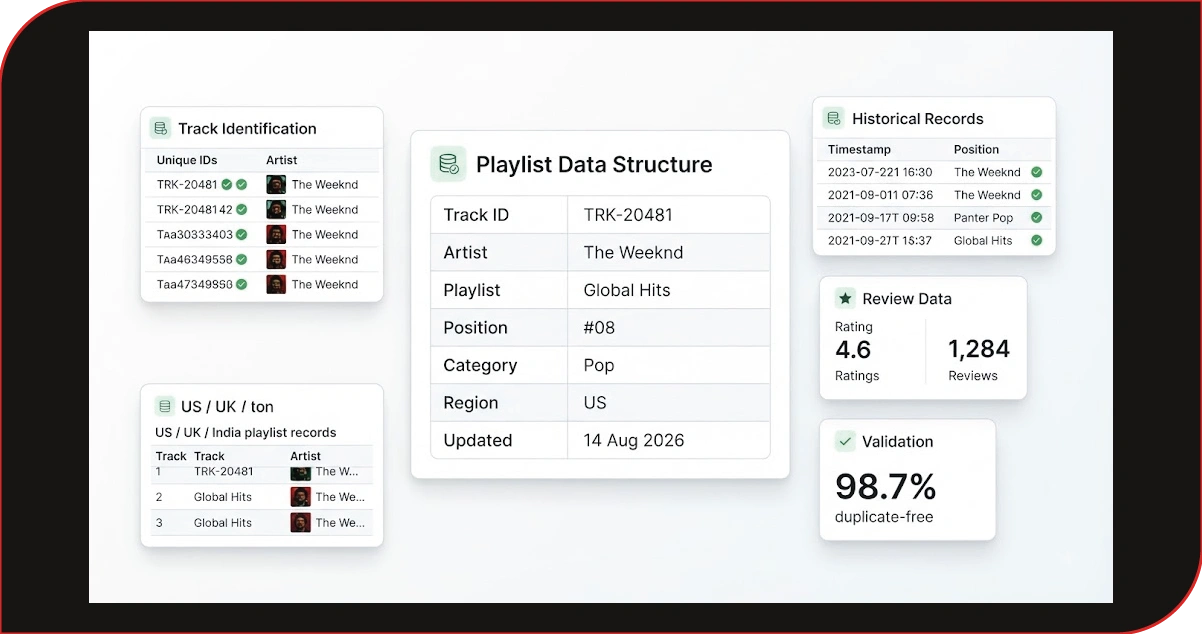The height and width of the screenshot is (634, 1202).
Task: Click Global Hits in playlist records row 2
Action: tap(223, 497)
